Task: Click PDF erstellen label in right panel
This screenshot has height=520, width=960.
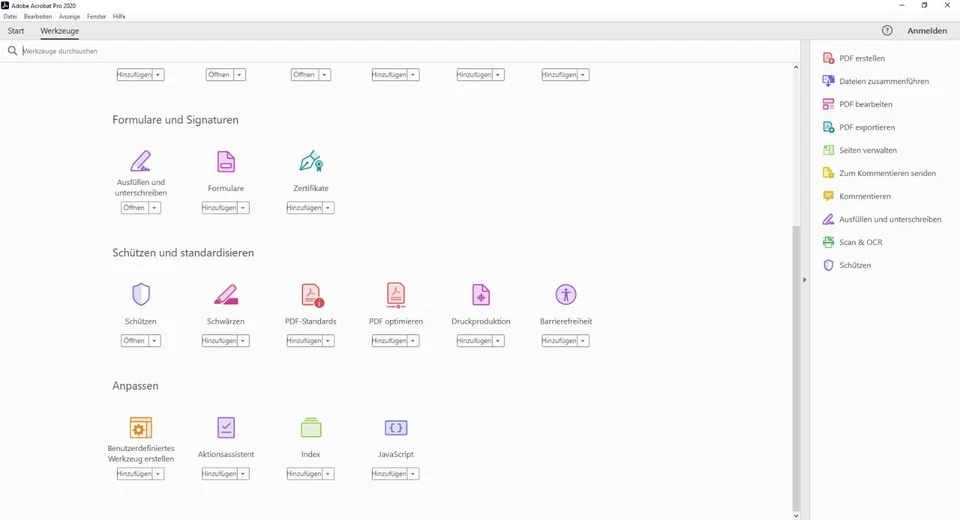Action: pyautogui.click(x=861, y=58)
